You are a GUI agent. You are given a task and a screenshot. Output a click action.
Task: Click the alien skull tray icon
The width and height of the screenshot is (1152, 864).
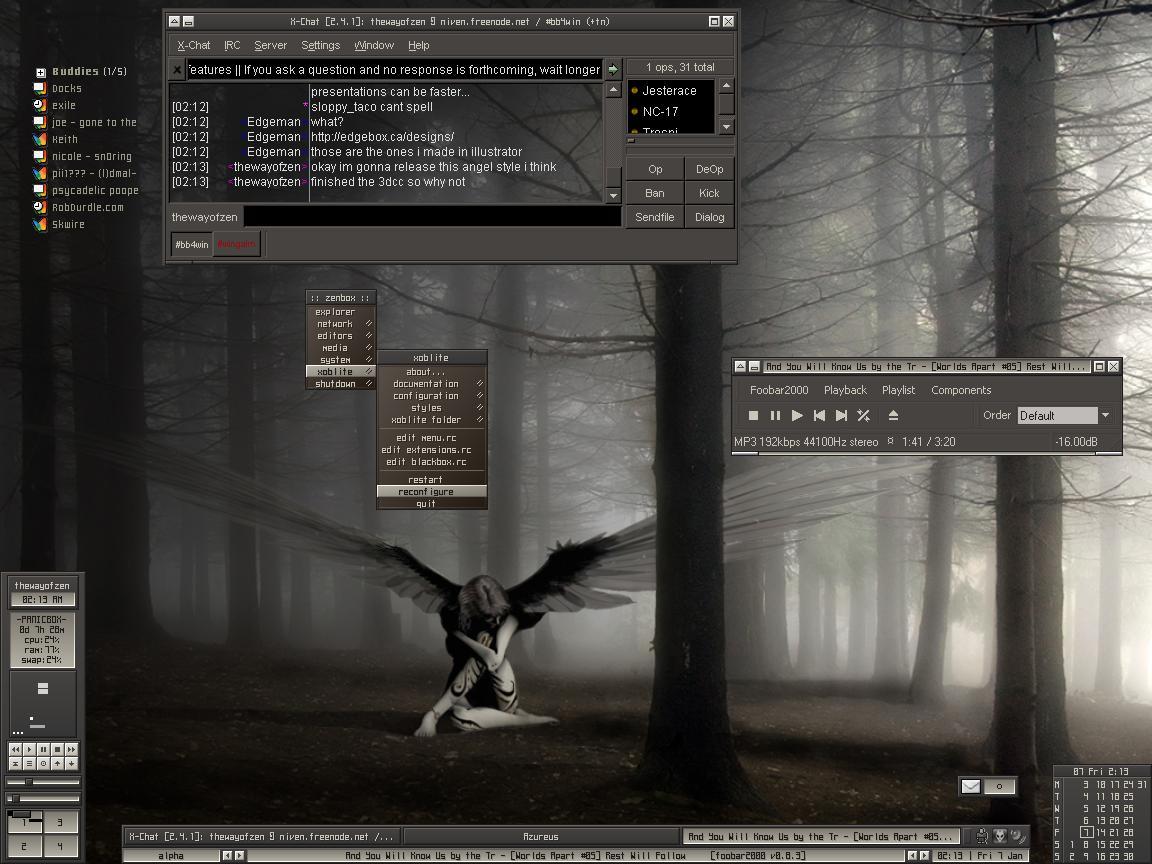pyautogui.click(x=999, y=836)
